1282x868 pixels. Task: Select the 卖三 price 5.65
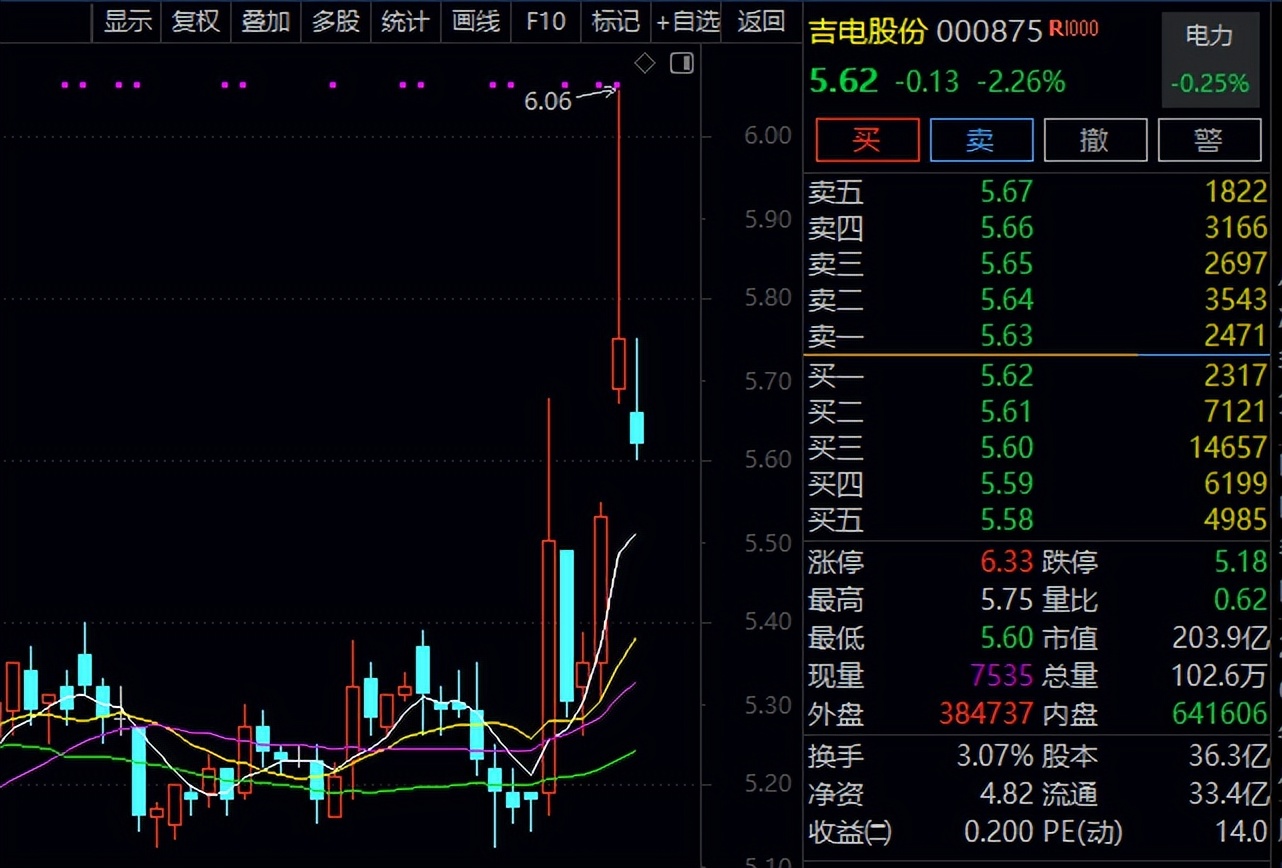click(x=1006, y=264)
